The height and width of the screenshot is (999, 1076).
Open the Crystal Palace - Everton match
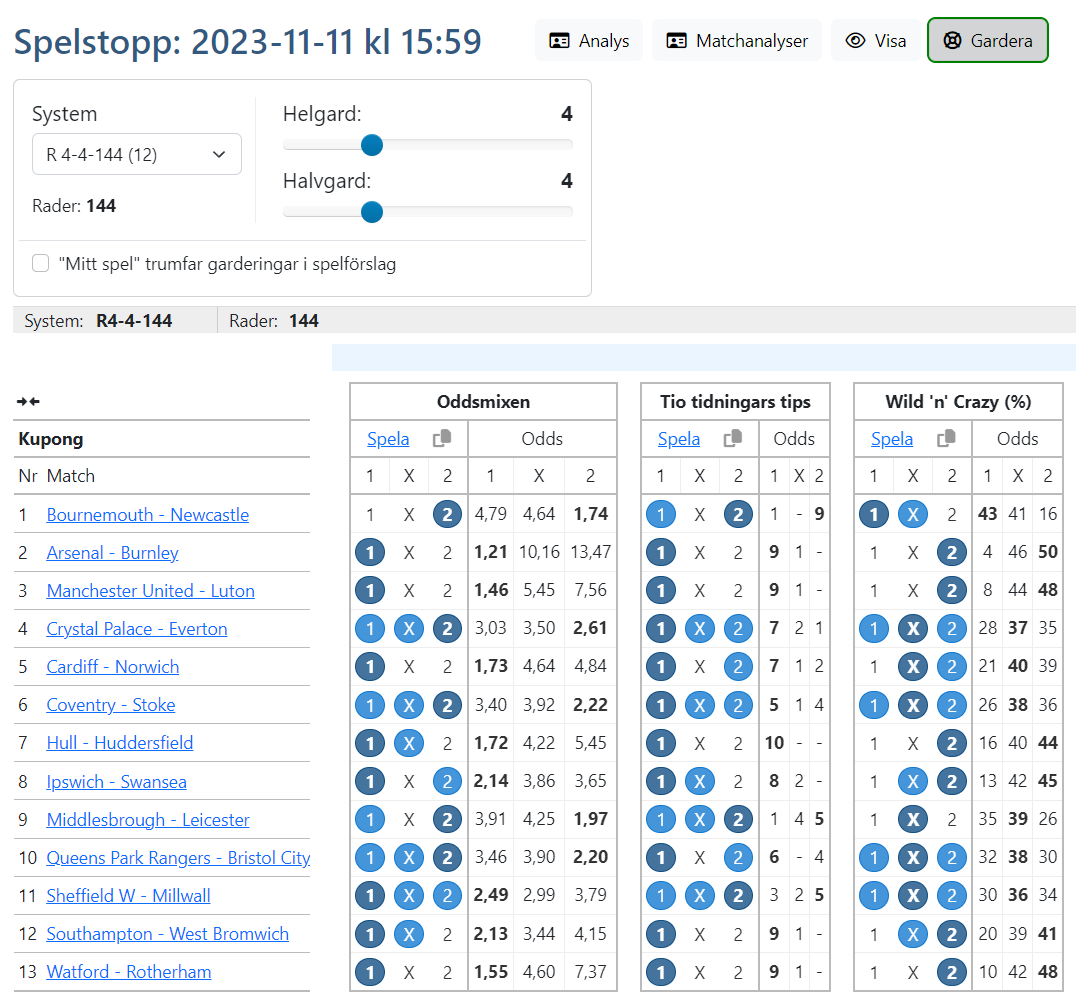137,629
